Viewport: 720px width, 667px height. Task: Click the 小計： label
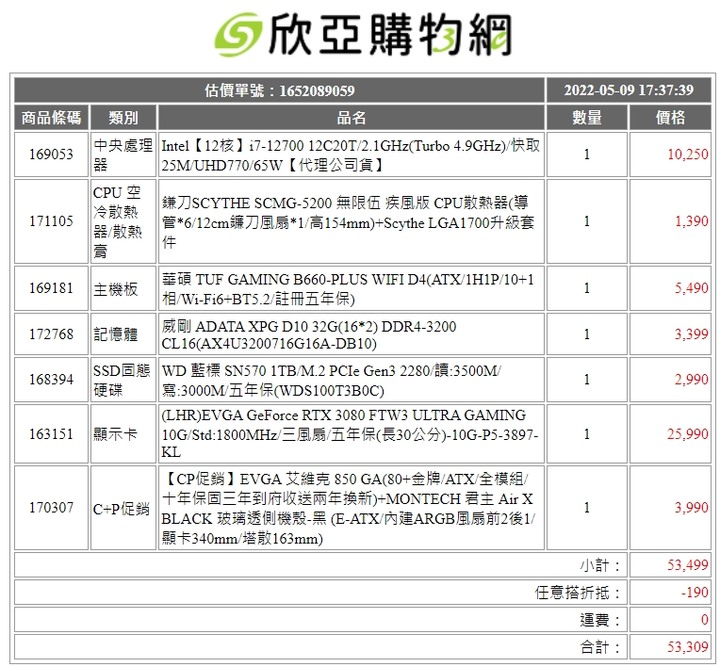click(x=601, y=565)
